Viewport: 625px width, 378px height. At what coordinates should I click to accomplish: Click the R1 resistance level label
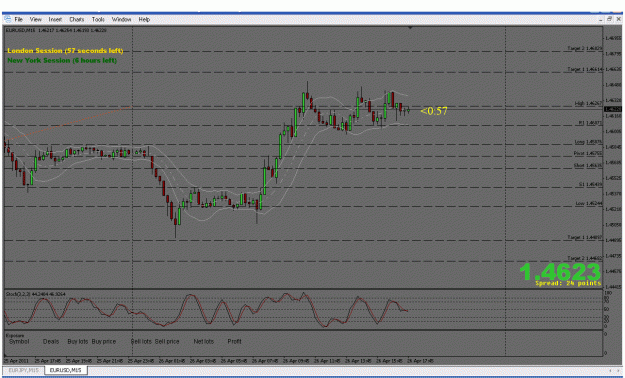pyautogui.click(x=590, y=123)
